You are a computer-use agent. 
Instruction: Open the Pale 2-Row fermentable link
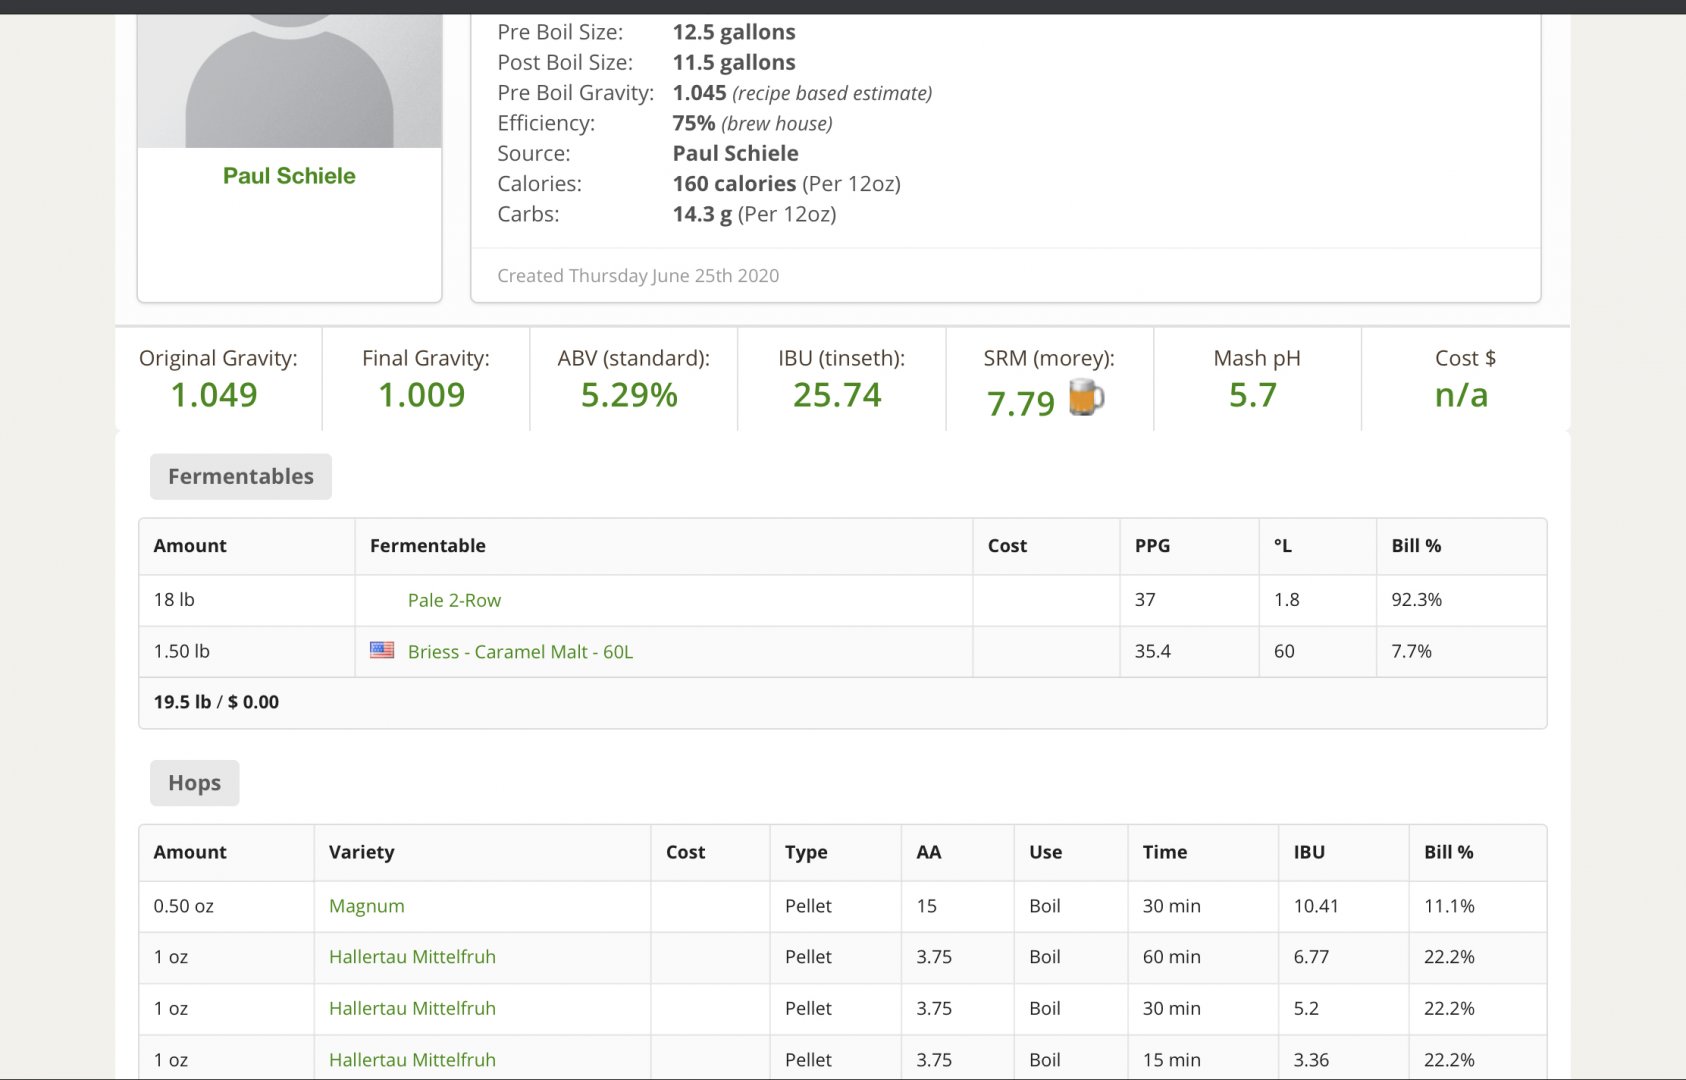(x=454, y=600)
